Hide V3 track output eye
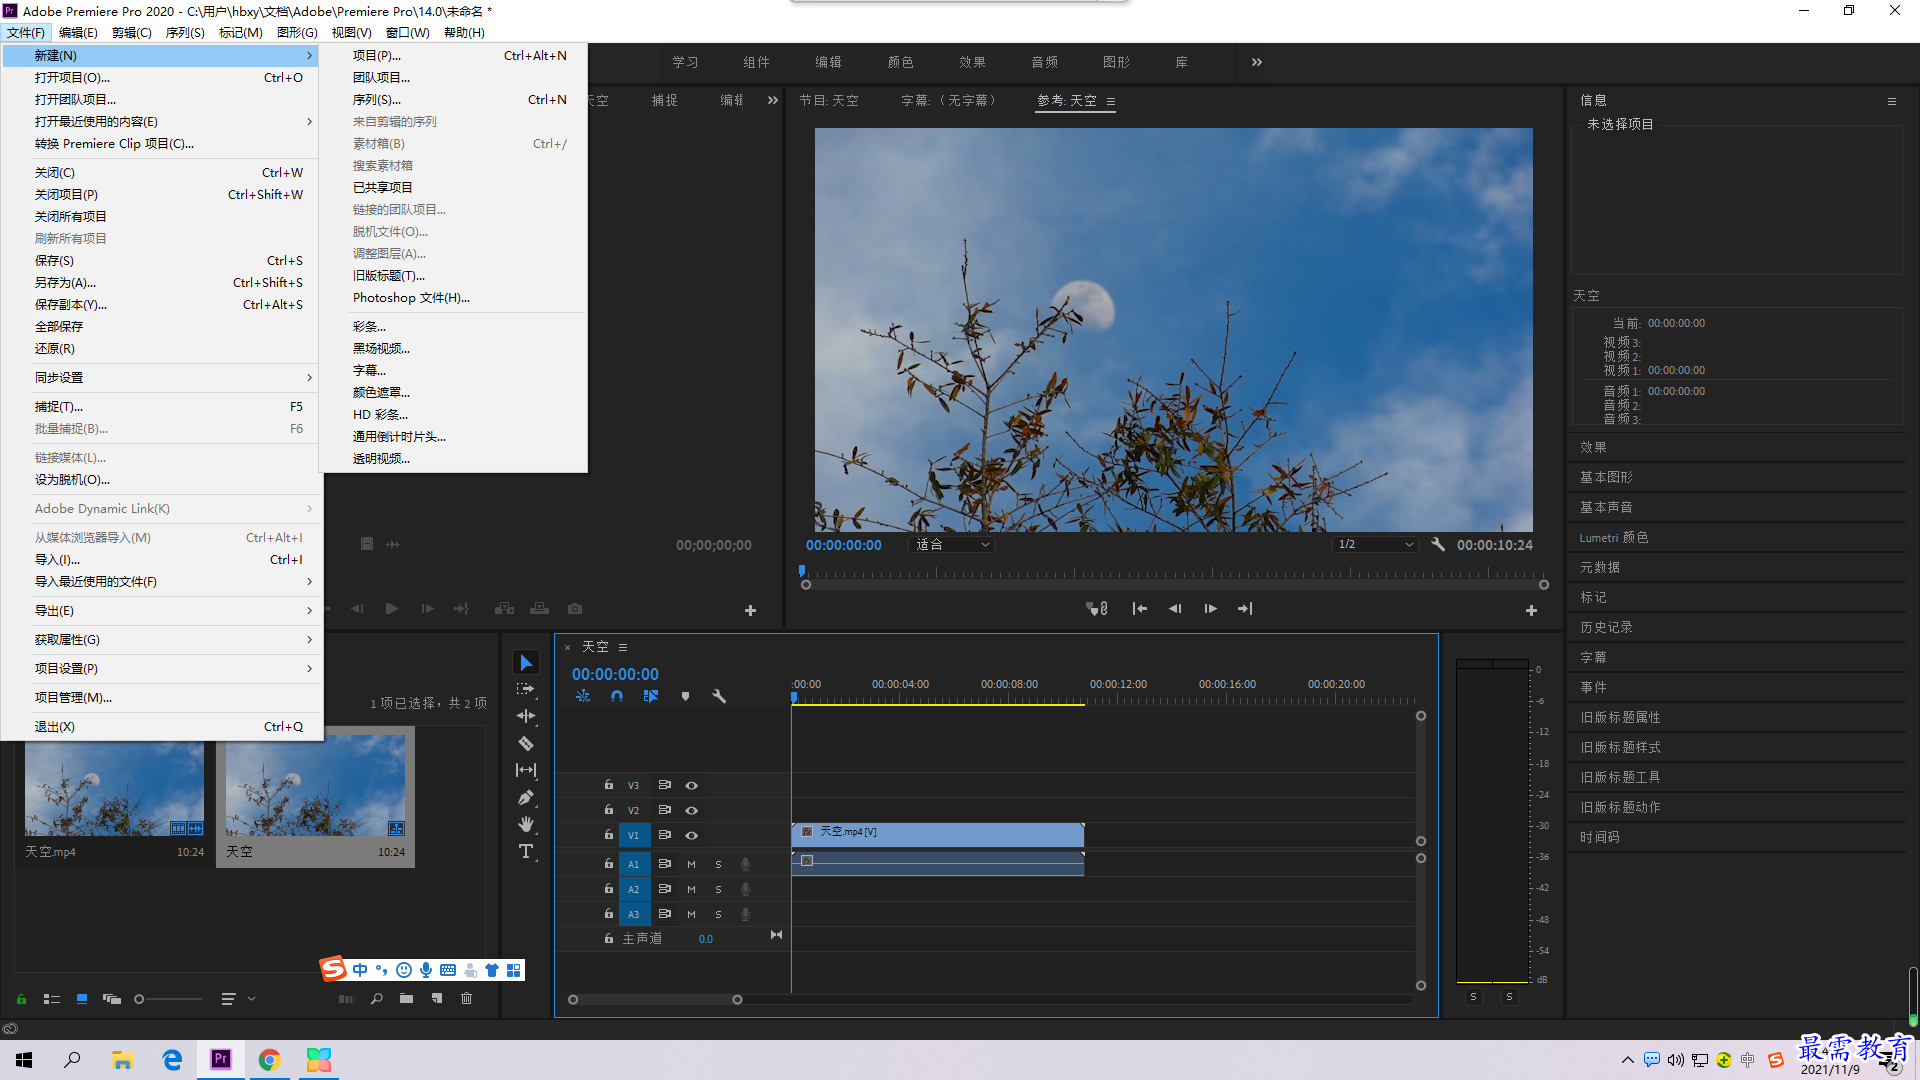This screenshot has width=1920, height=1080. click(x=691, y=785)
